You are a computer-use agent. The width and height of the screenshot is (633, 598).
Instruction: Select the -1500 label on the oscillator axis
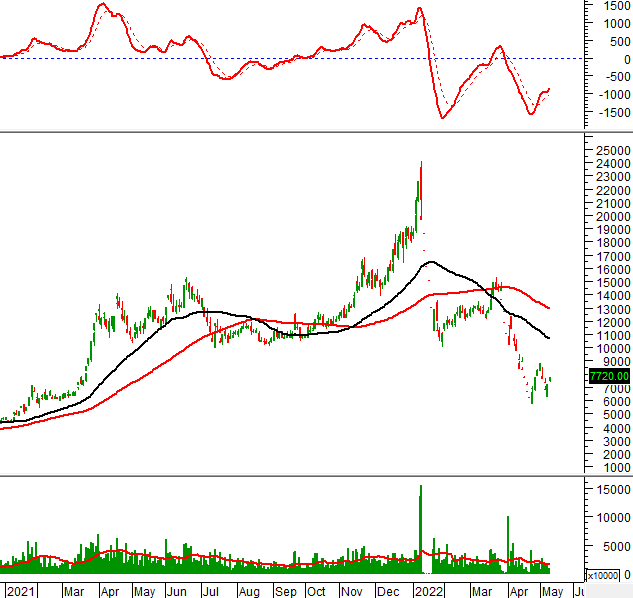(x=606, y=112)
